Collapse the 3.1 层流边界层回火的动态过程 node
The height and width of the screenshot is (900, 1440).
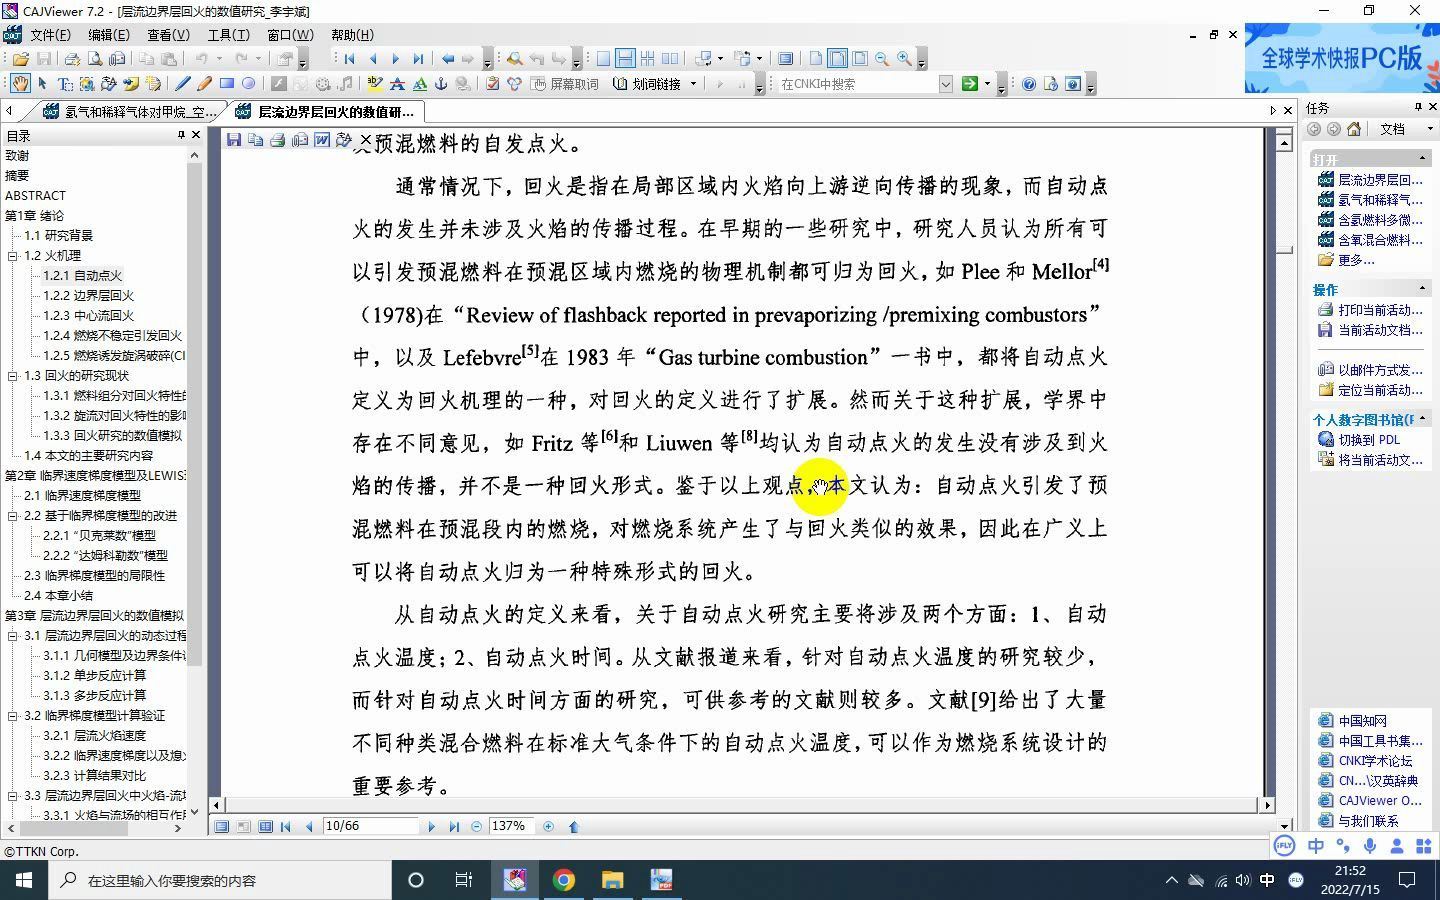[13, 635]
